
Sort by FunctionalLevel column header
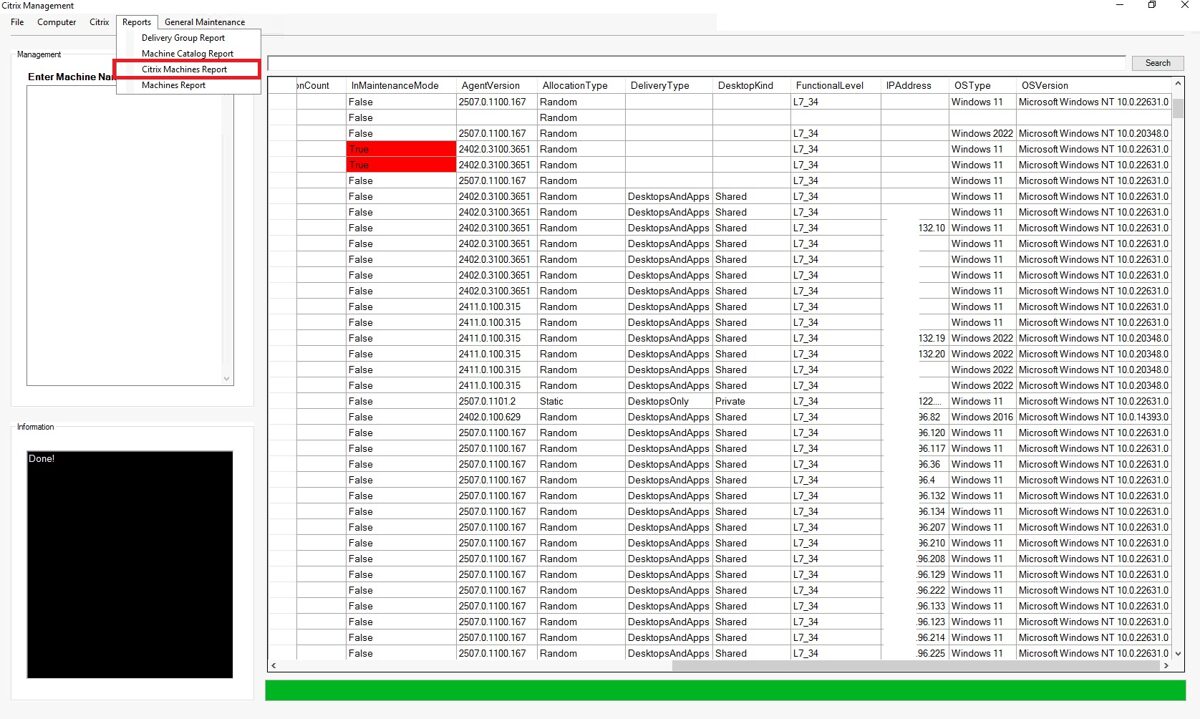pos(836,86)
